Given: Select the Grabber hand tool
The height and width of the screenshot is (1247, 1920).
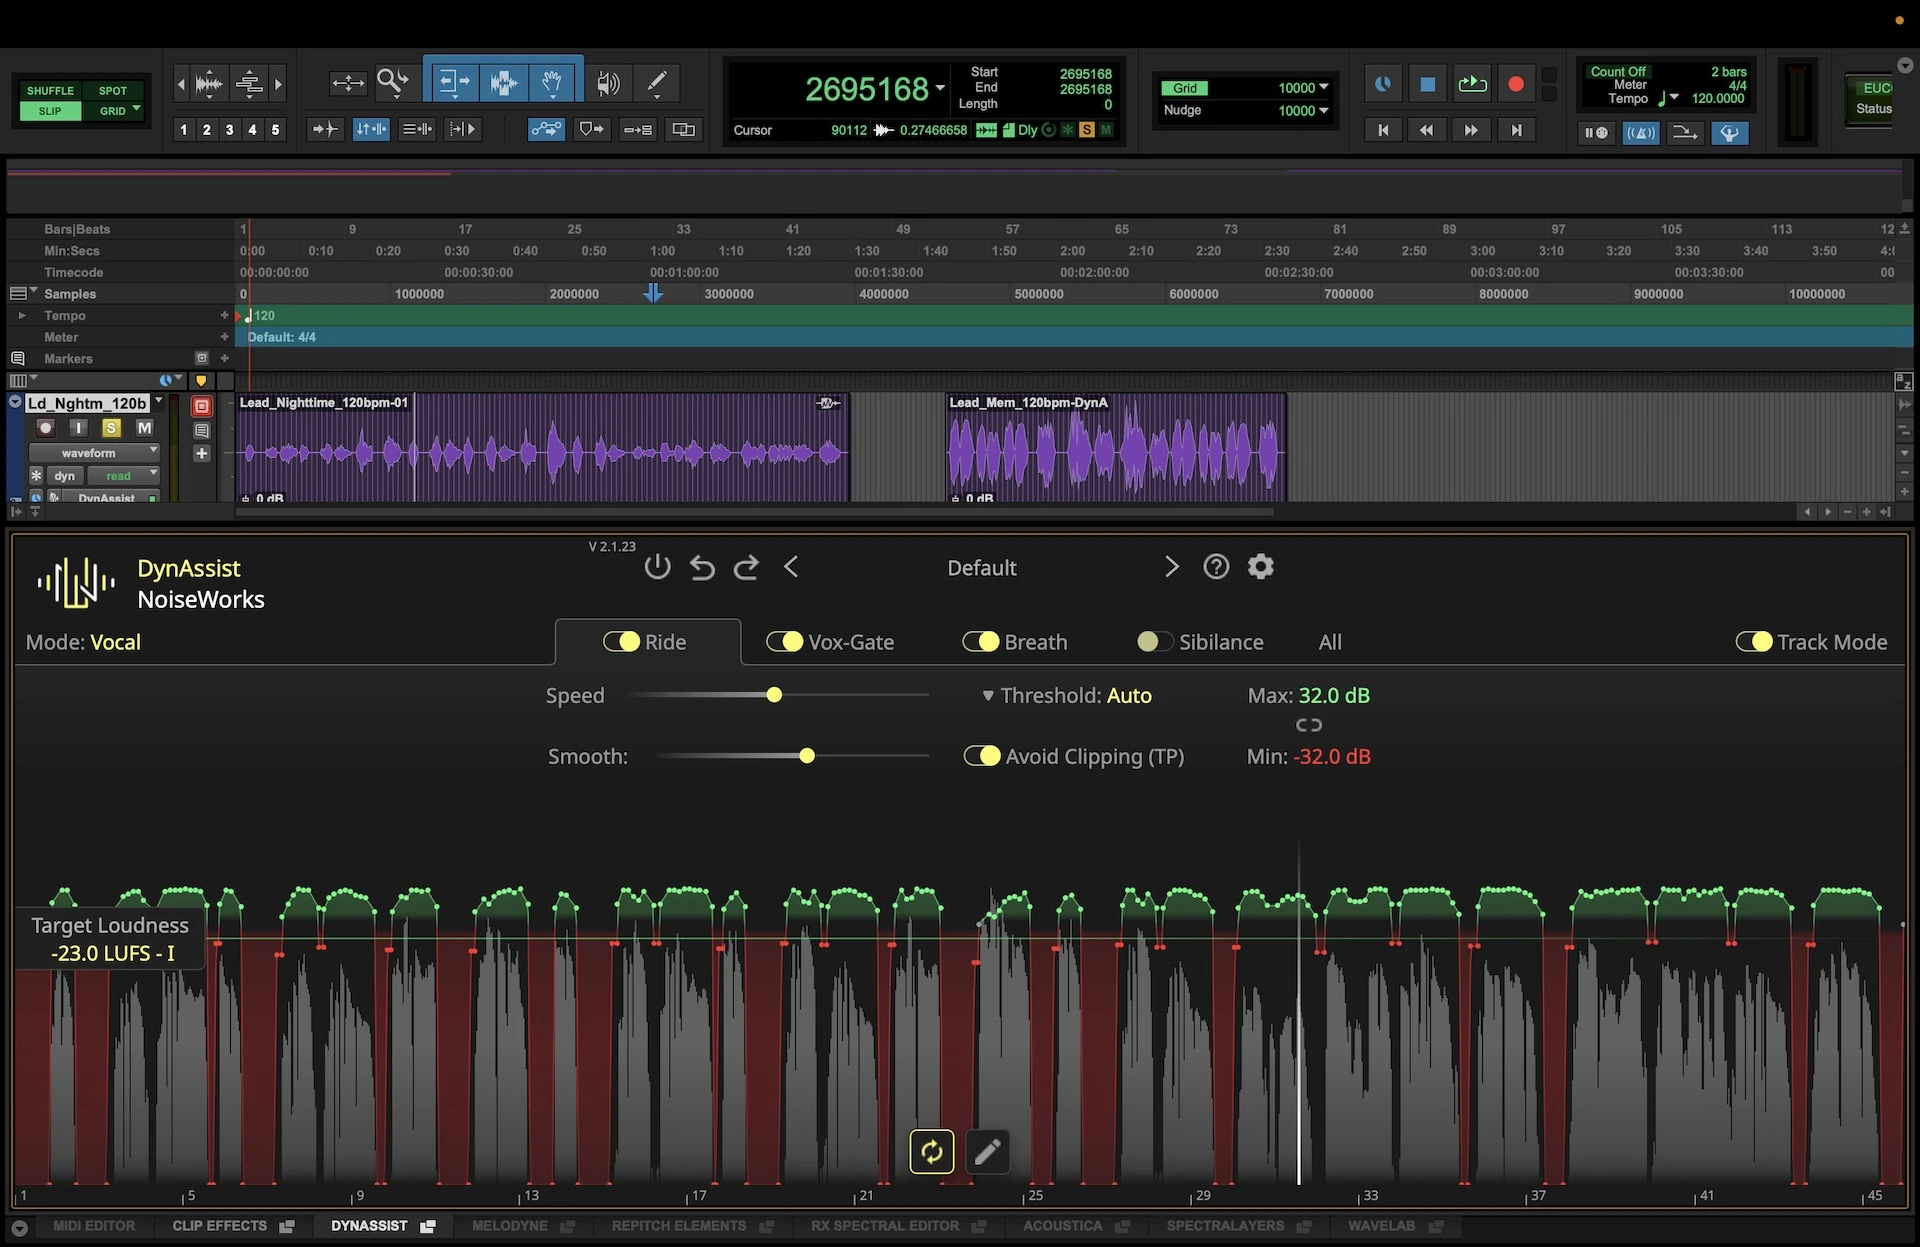Looking at the screenshot, I should tap(551, 83).
